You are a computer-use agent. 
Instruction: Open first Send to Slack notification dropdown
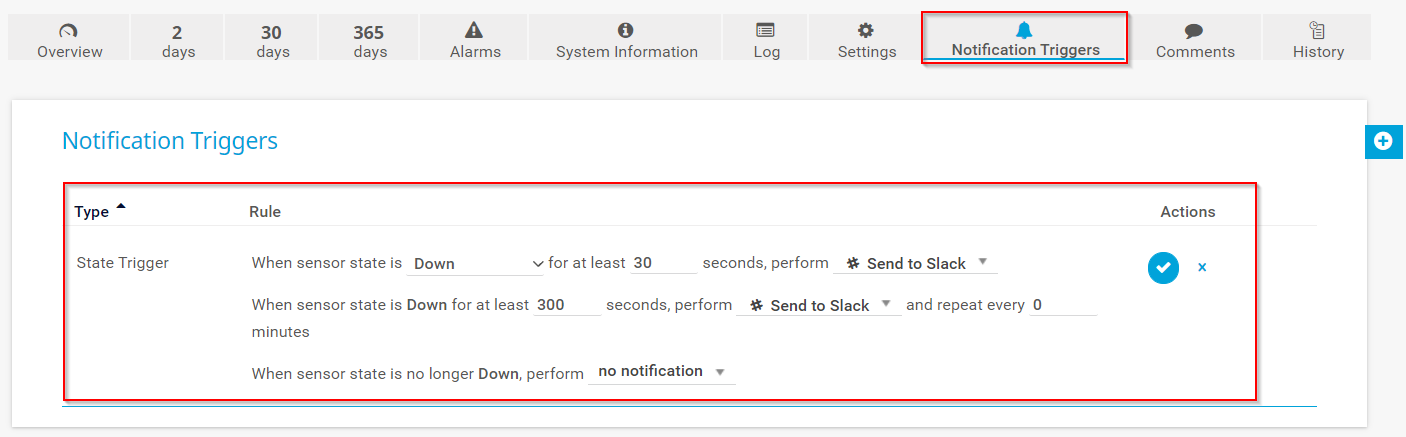(x=916, y=264)
